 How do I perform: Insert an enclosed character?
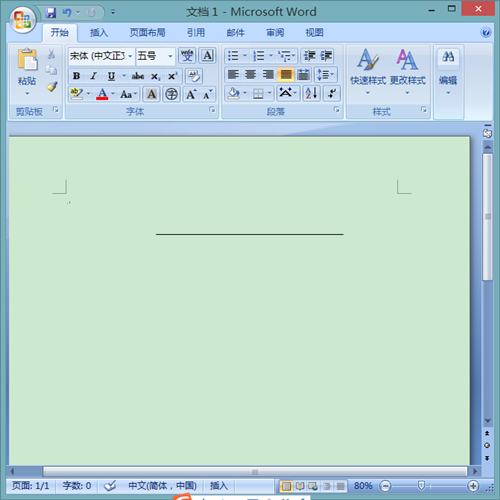coord(171,94)
